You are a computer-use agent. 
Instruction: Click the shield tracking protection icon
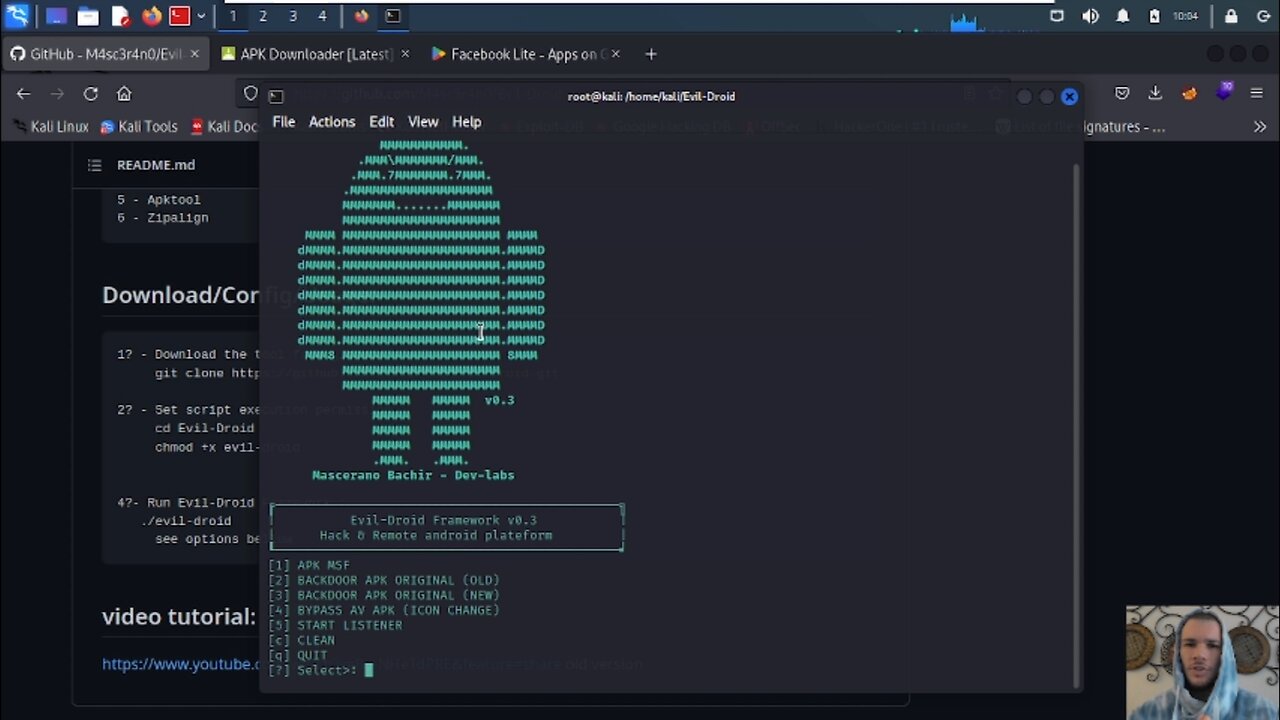tap(250, 93)
